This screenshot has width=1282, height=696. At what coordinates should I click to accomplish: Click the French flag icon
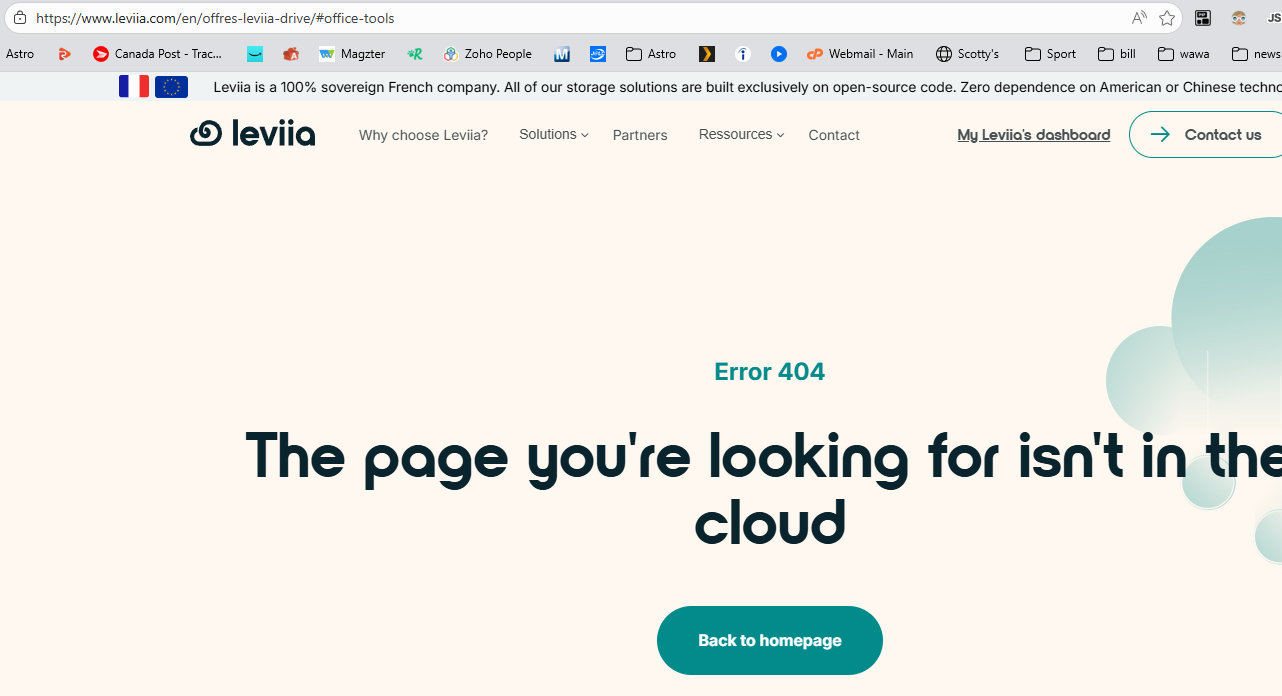[134, 87]
